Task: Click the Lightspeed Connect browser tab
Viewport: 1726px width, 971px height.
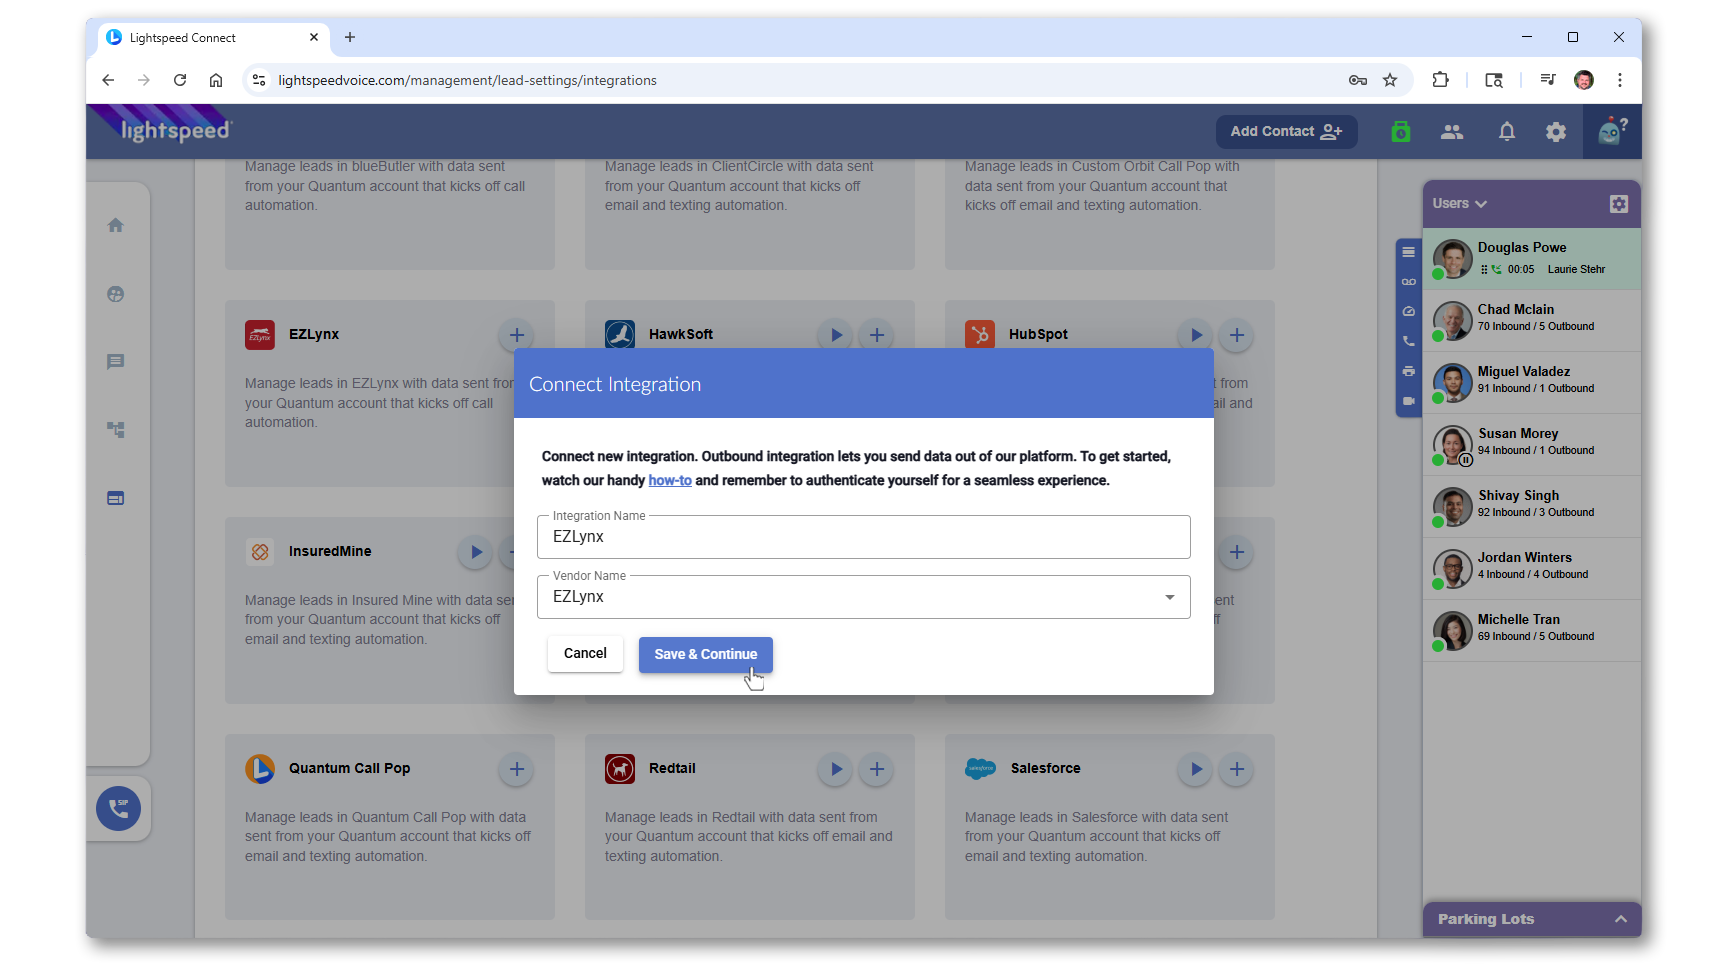Action: point(213,38)
